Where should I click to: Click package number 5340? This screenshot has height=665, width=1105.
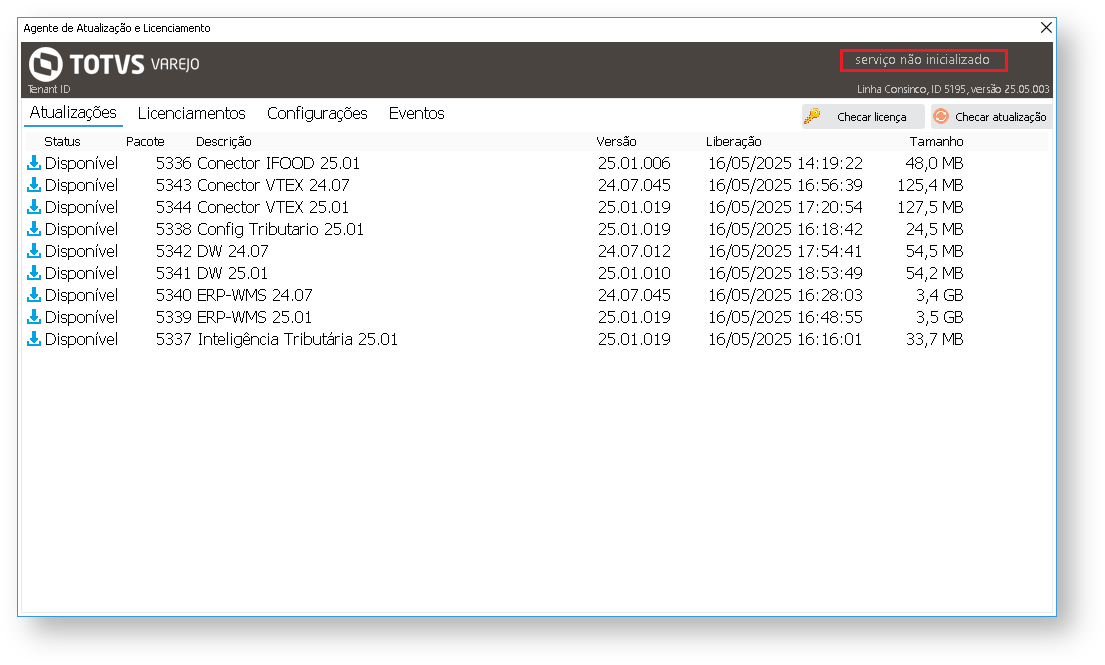[x=173, y=294]
